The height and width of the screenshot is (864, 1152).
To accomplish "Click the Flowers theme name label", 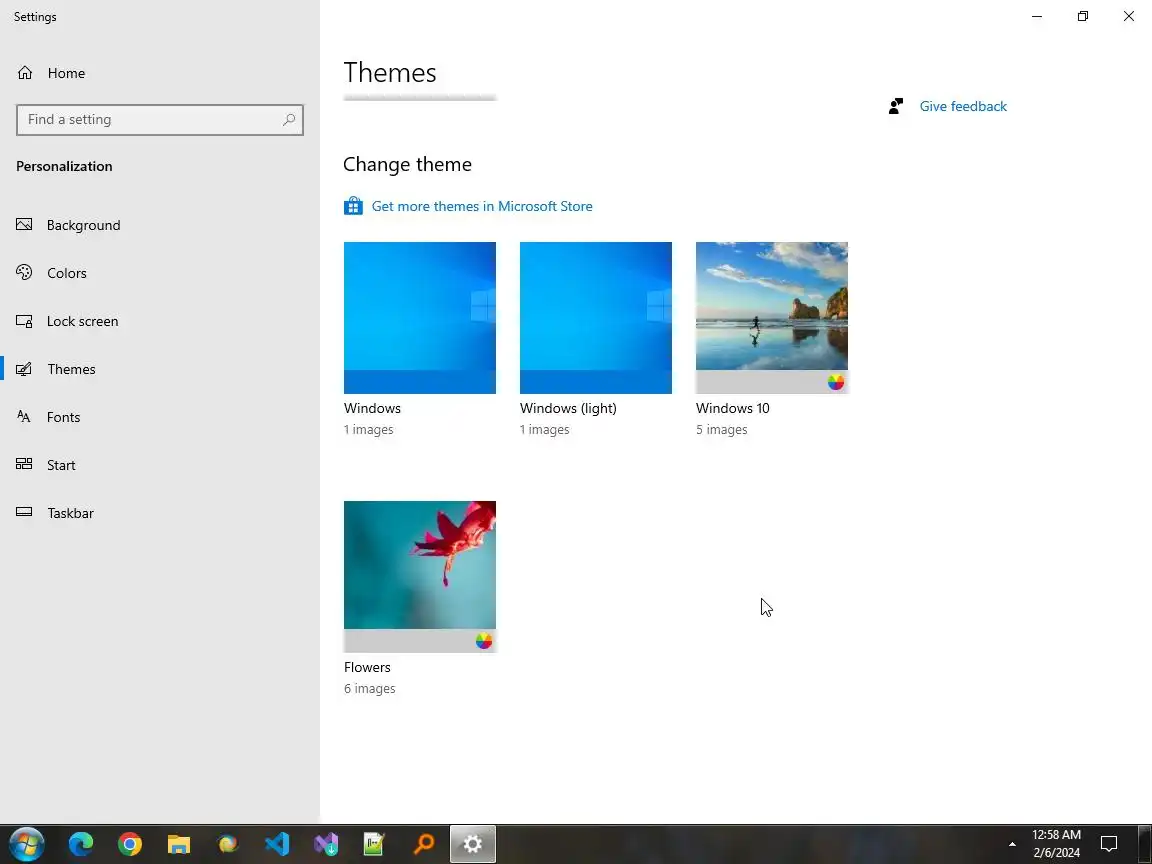I will pos(367,667).
